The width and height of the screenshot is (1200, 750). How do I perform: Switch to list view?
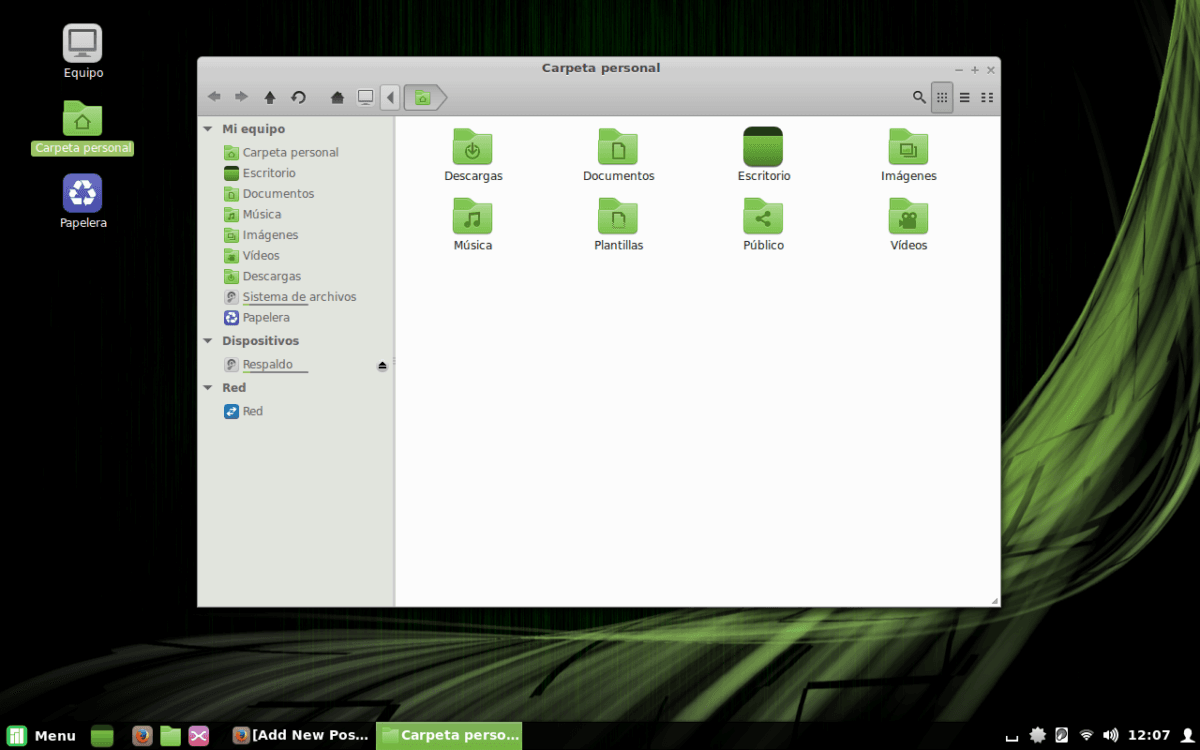pyautogui.click(x=964, y=97)
